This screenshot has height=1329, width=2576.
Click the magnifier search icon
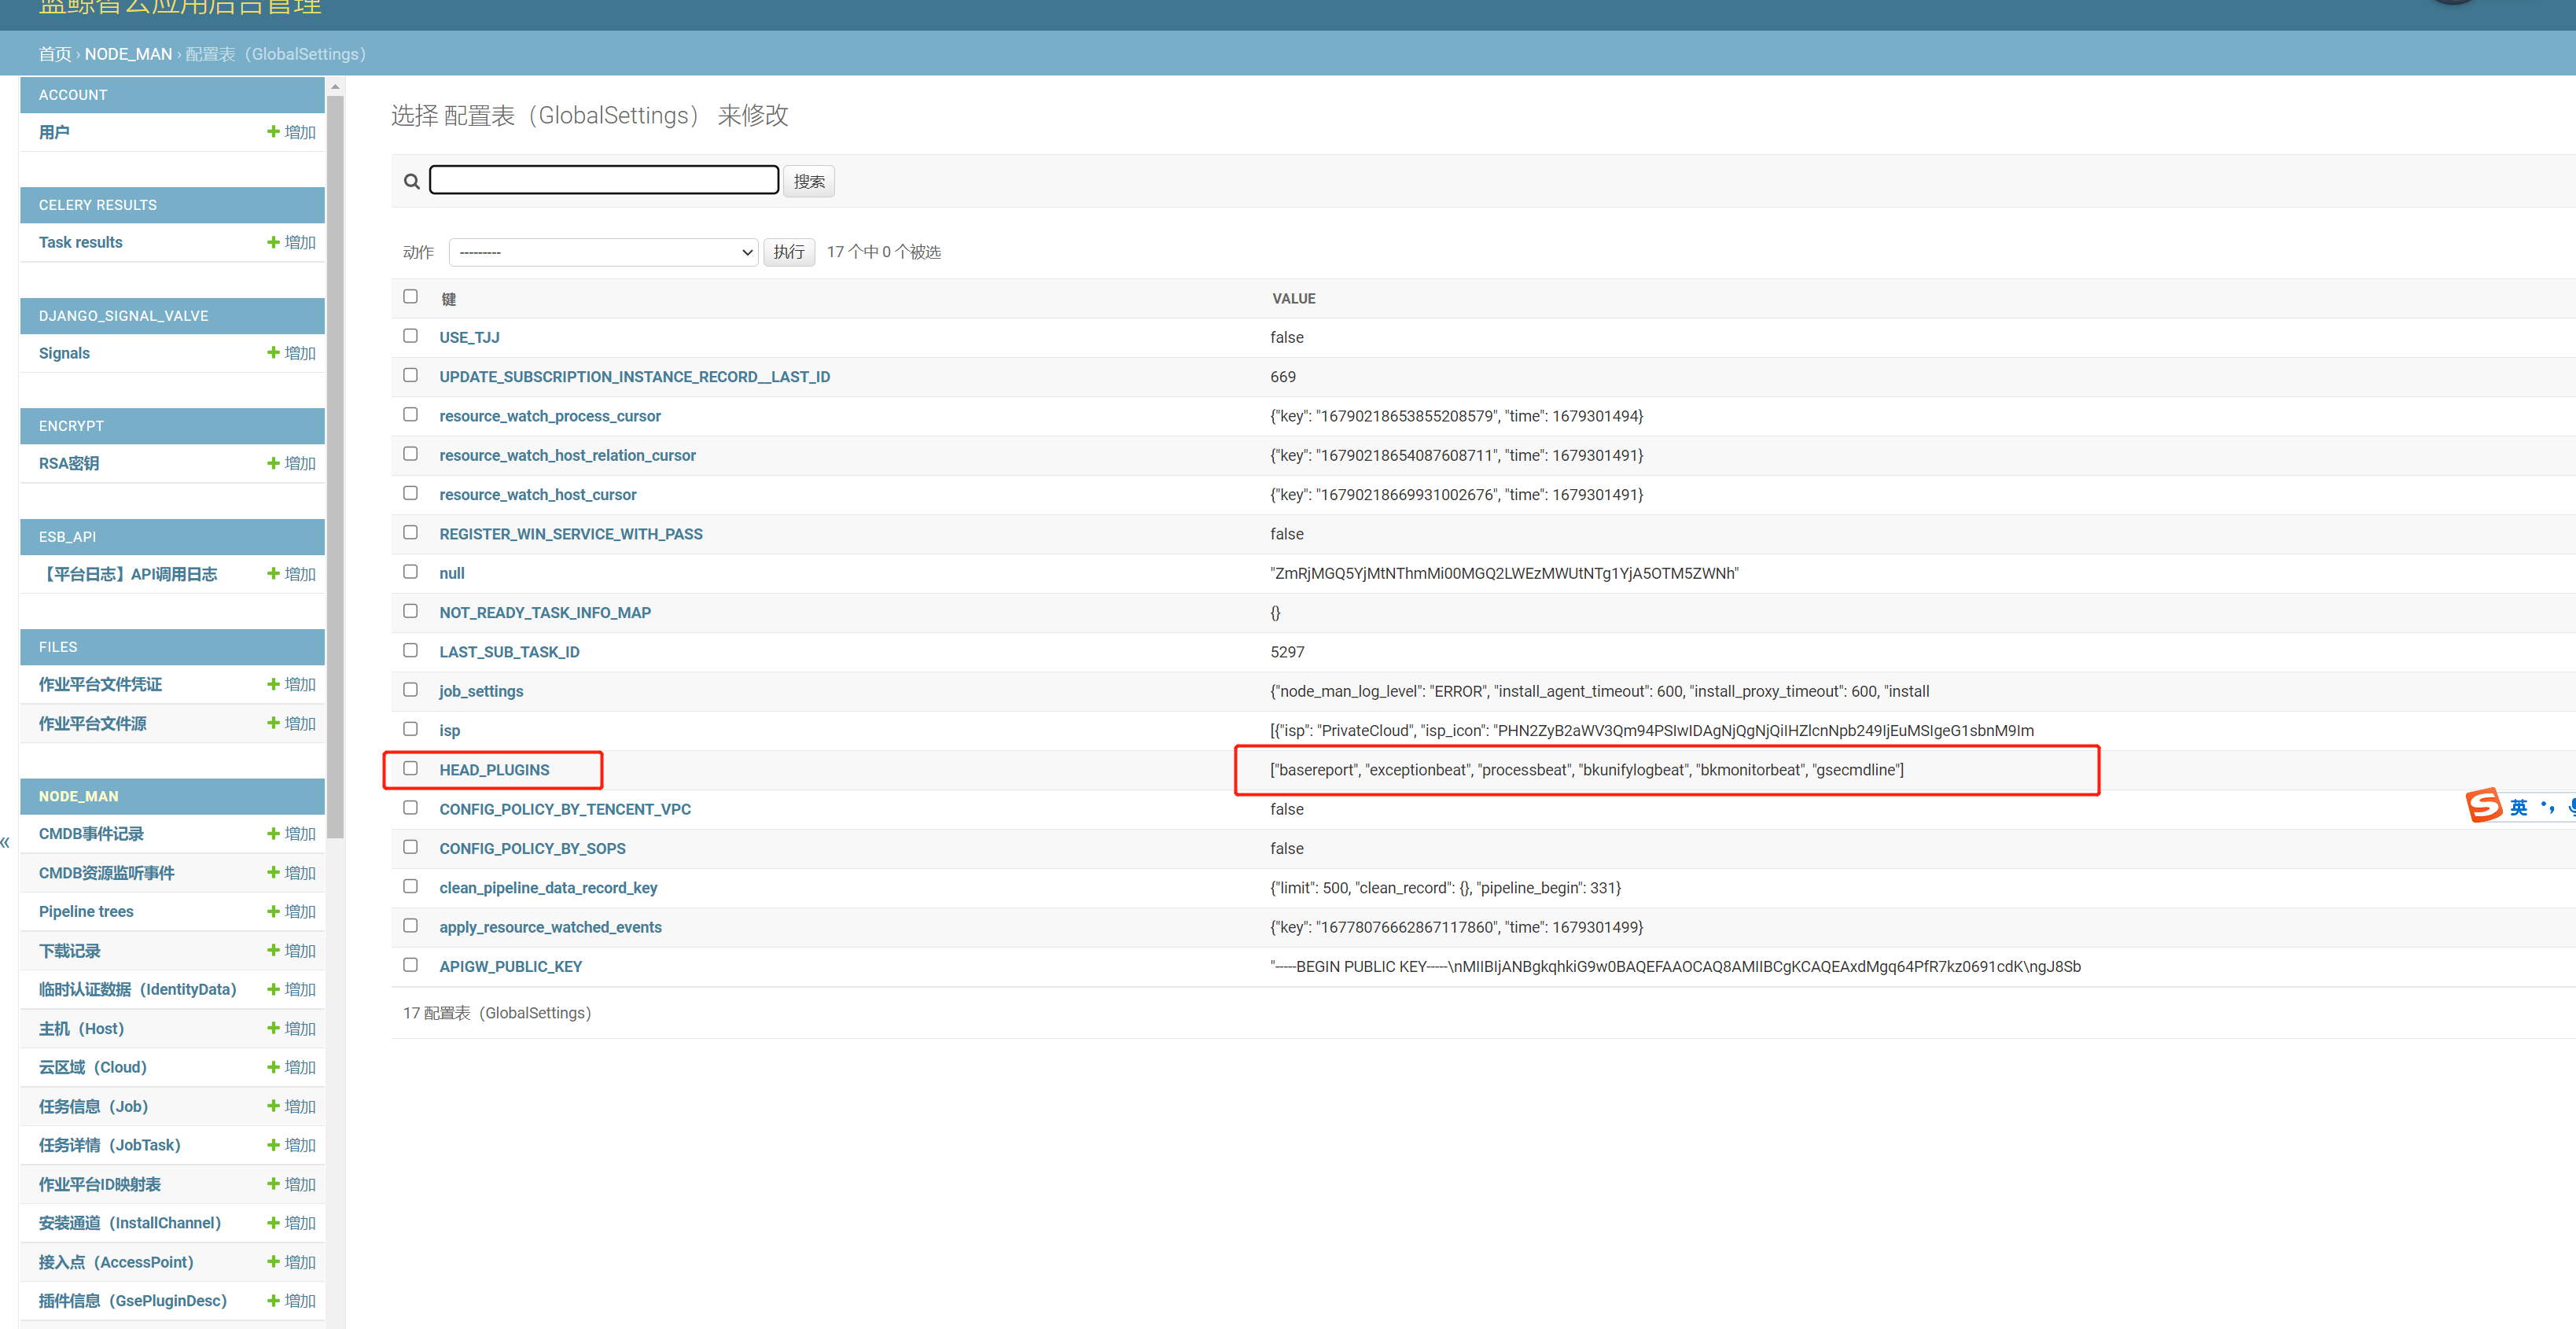coord(411,181)
